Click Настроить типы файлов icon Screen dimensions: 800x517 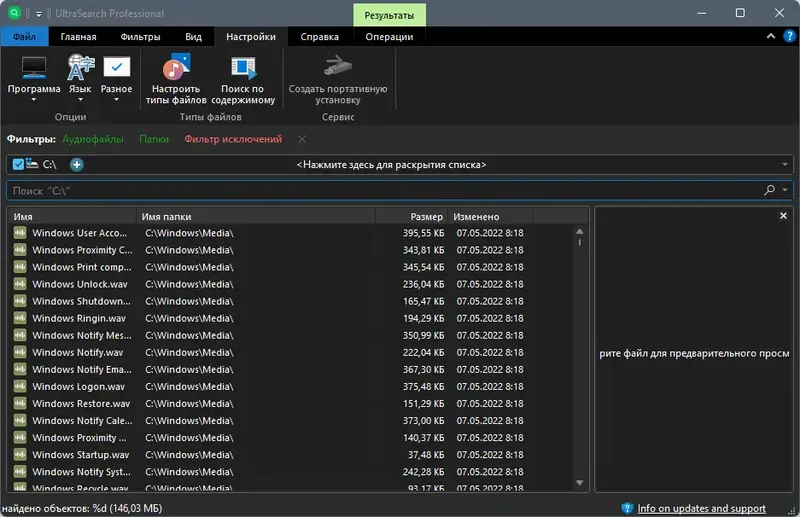click(x=176, y=67)
